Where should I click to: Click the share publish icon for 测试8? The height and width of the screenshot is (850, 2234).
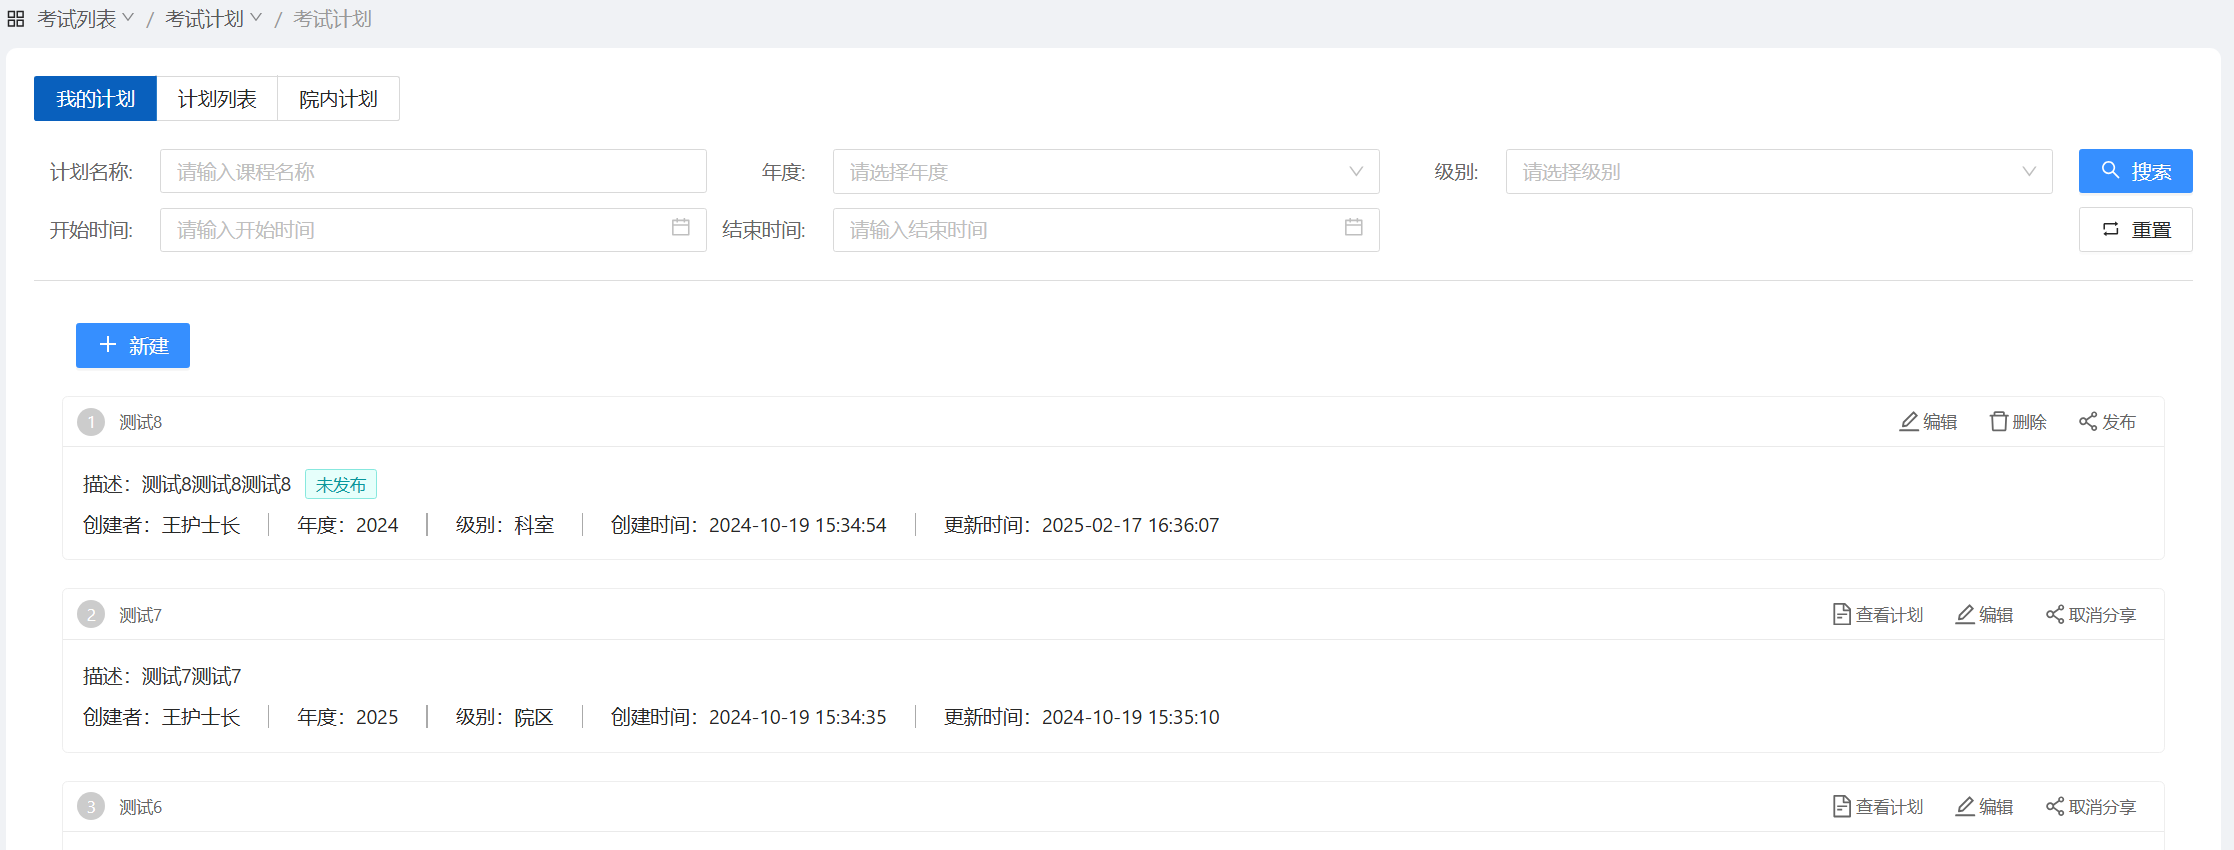click(2088, 422)
